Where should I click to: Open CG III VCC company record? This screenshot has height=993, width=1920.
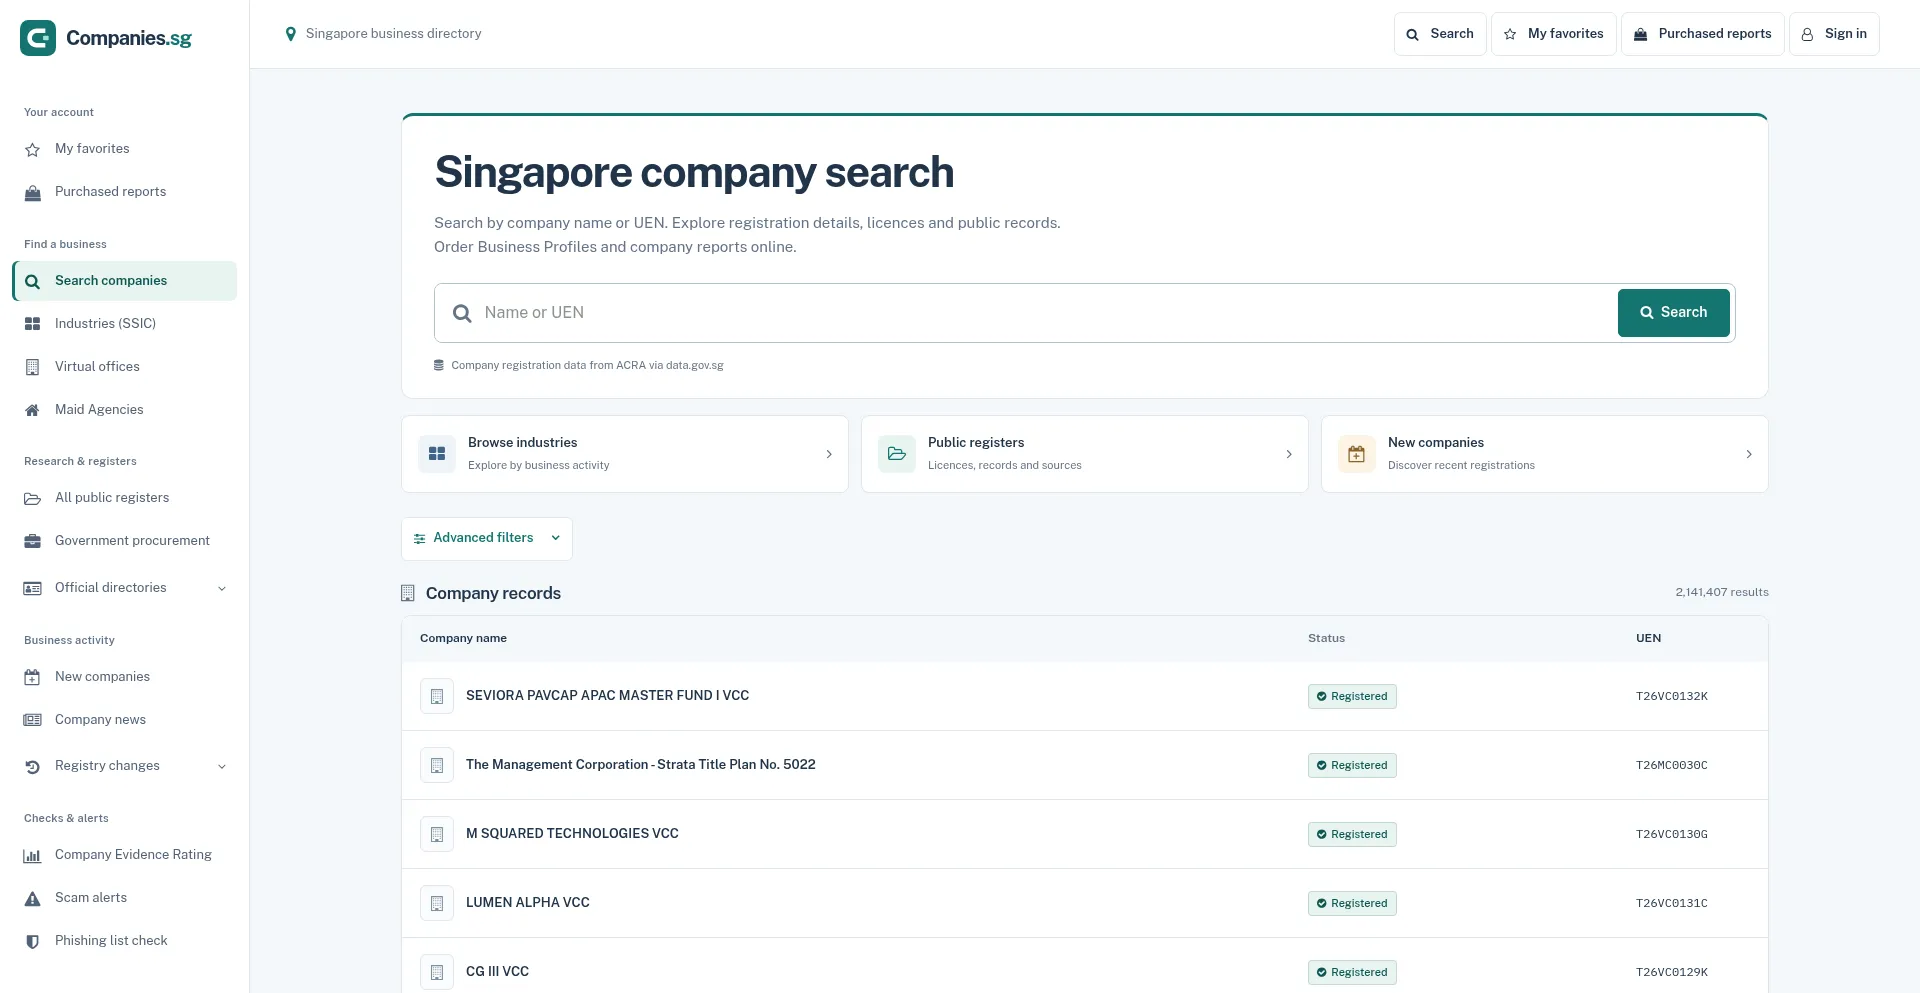pyautogui.click(x=497, y=972)
